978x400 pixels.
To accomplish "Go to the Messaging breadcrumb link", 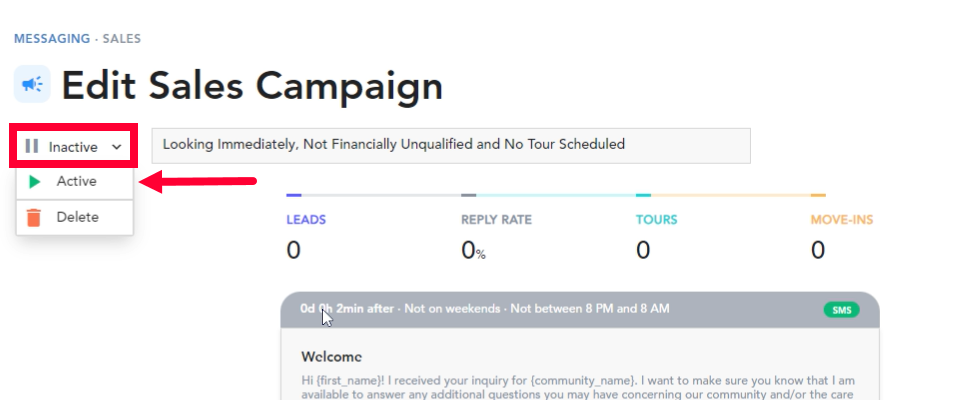I will [x=52, y=39].
